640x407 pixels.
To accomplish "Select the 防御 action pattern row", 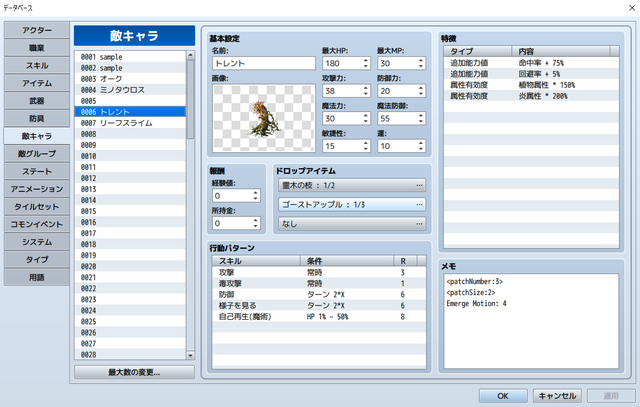I will 319,294.
